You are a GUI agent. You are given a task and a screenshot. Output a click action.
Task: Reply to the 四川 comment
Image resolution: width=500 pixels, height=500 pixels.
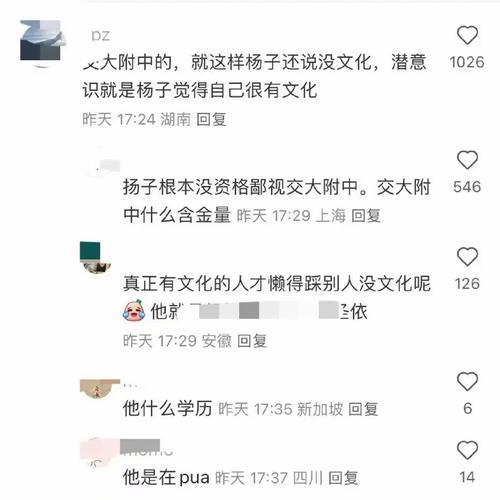pos(343,478)
